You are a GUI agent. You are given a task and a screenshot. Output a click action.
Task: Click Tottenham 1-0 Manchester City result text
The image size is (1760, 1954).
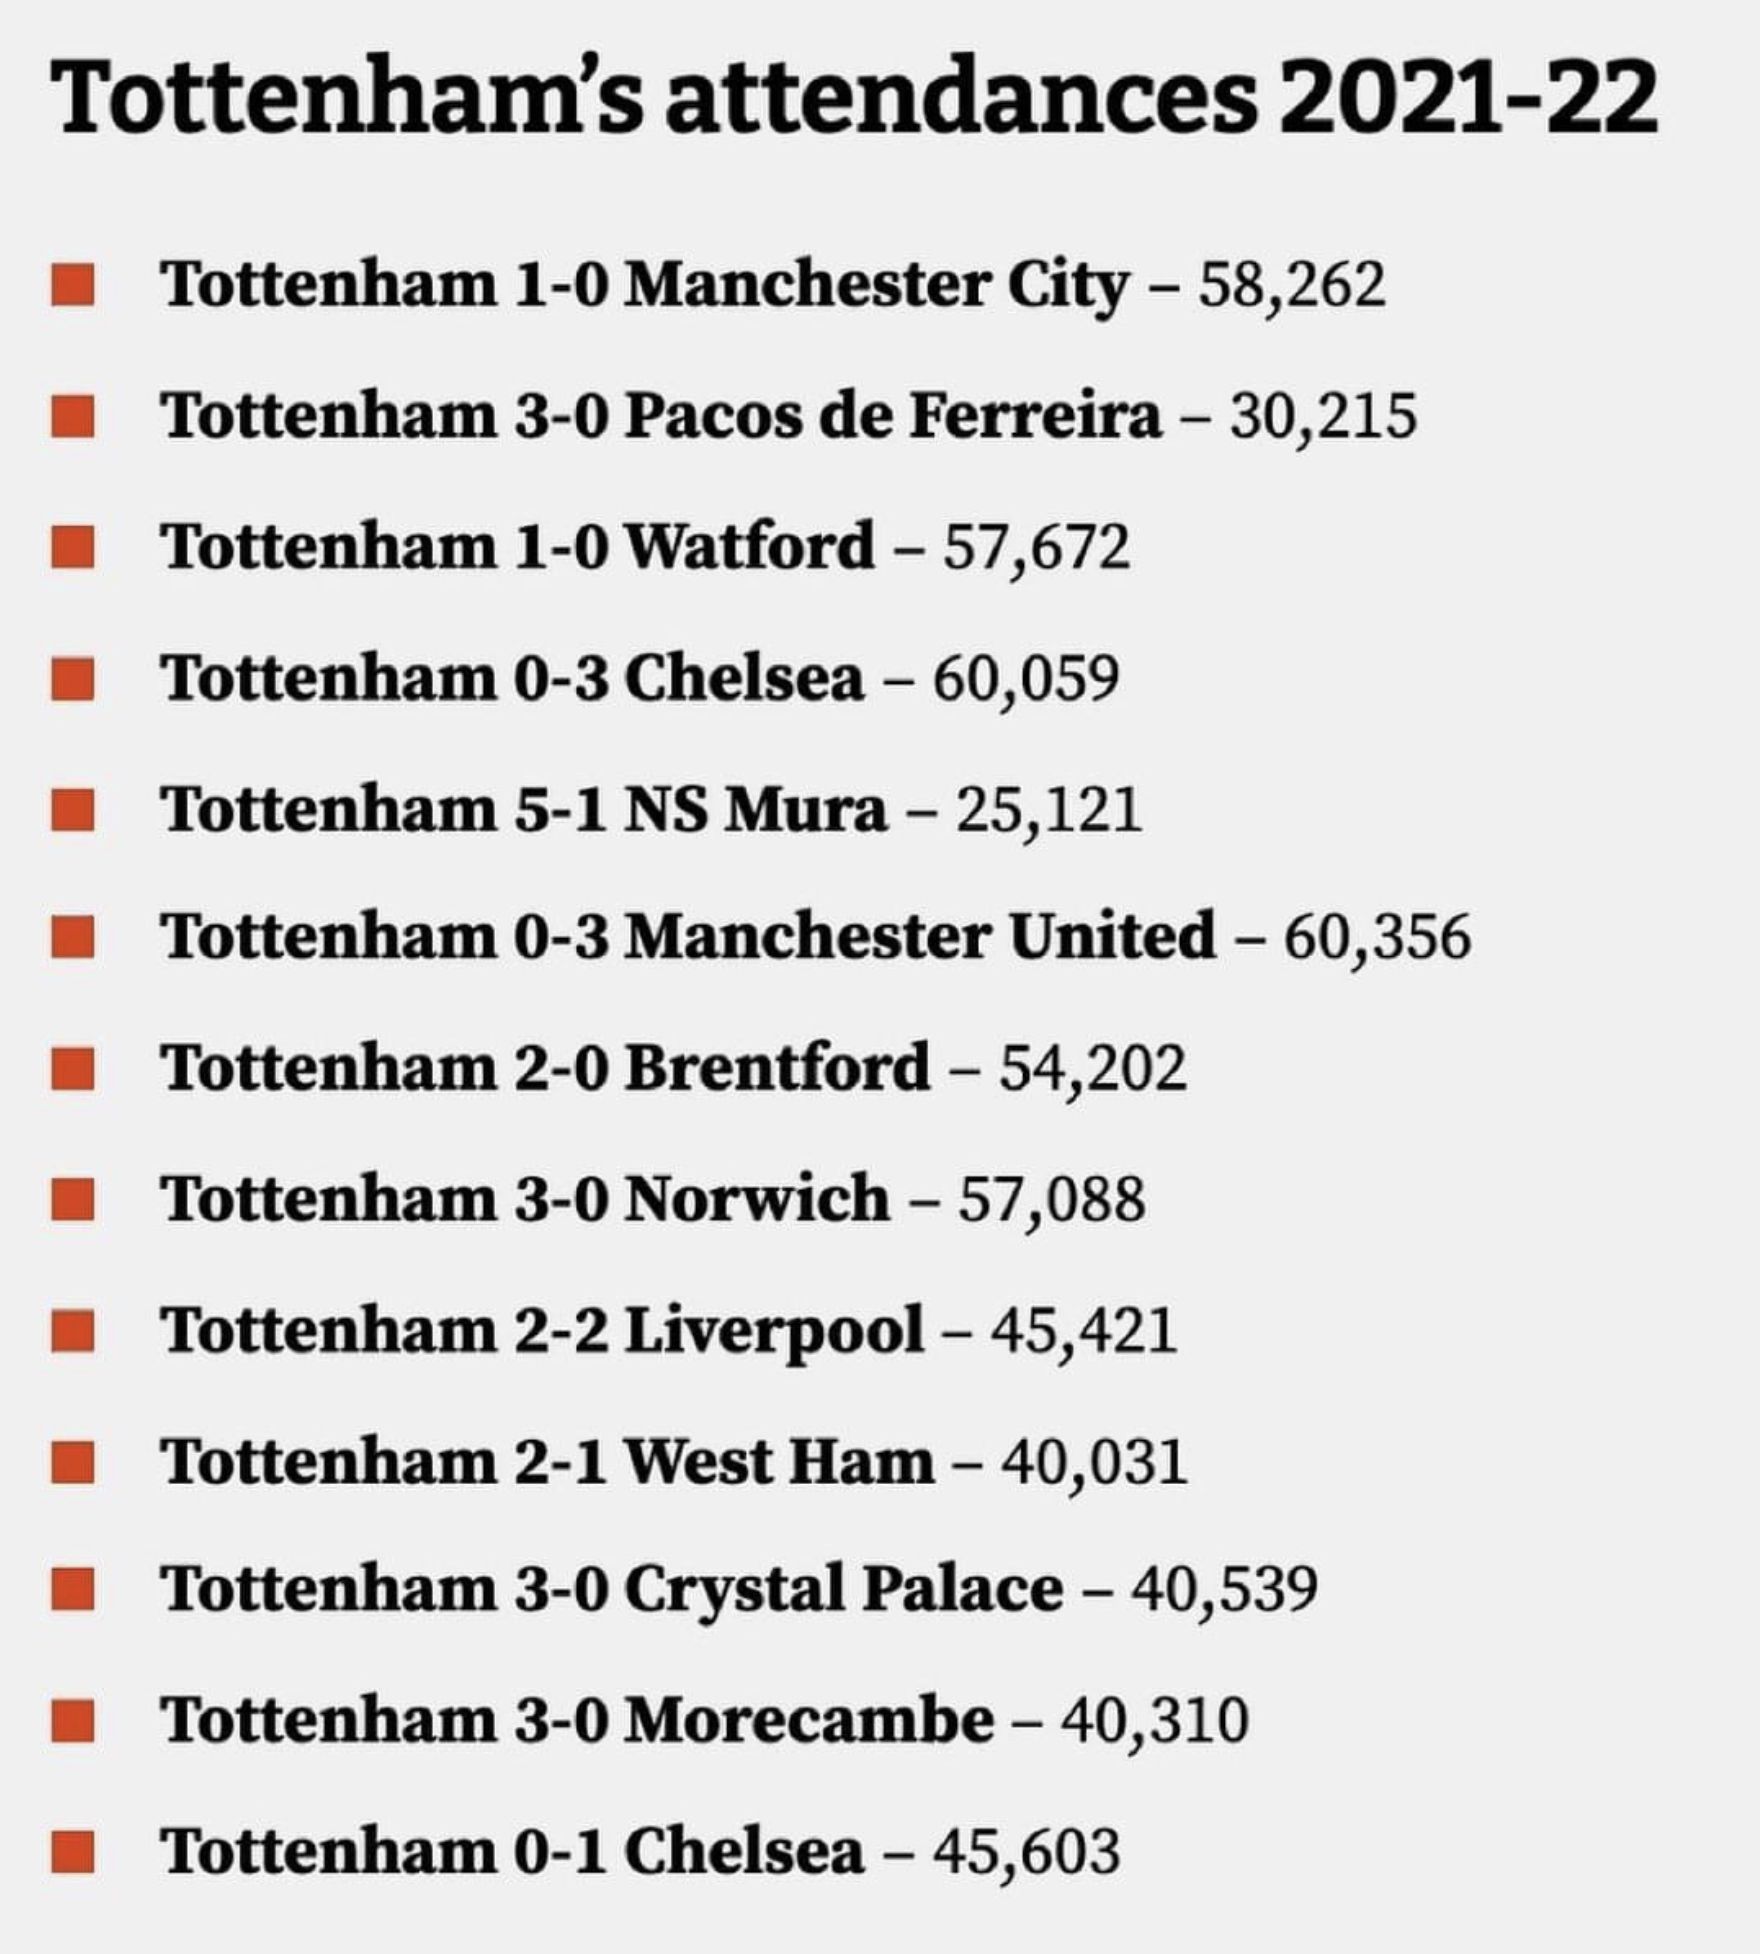tap(644, 286)
